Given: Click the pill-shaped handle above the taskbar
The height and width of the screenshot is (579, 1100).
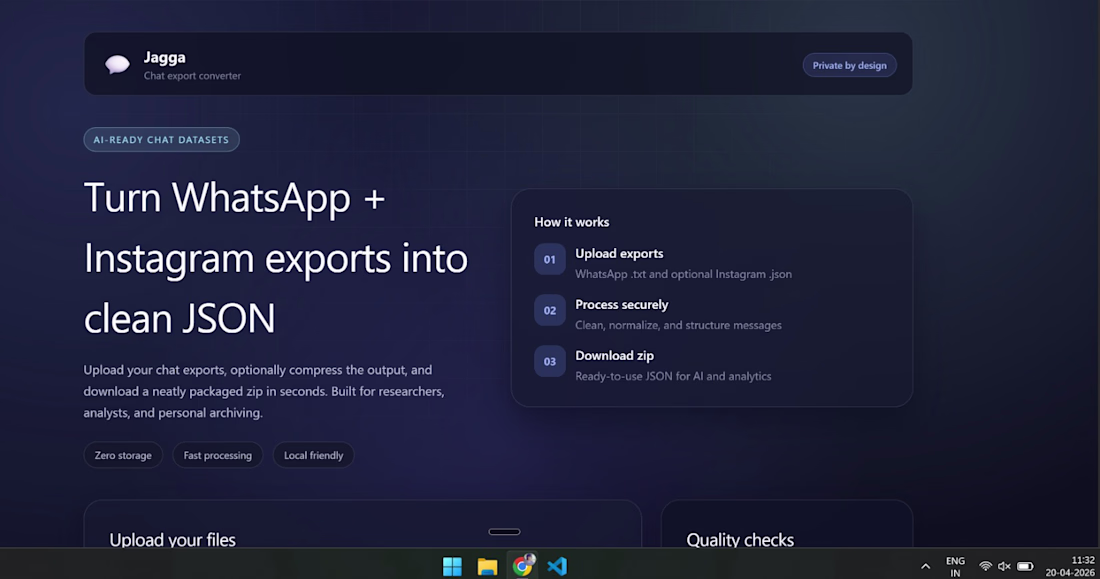Looking at the screenshot, I should pyautogui.click(x=504, y=532).
